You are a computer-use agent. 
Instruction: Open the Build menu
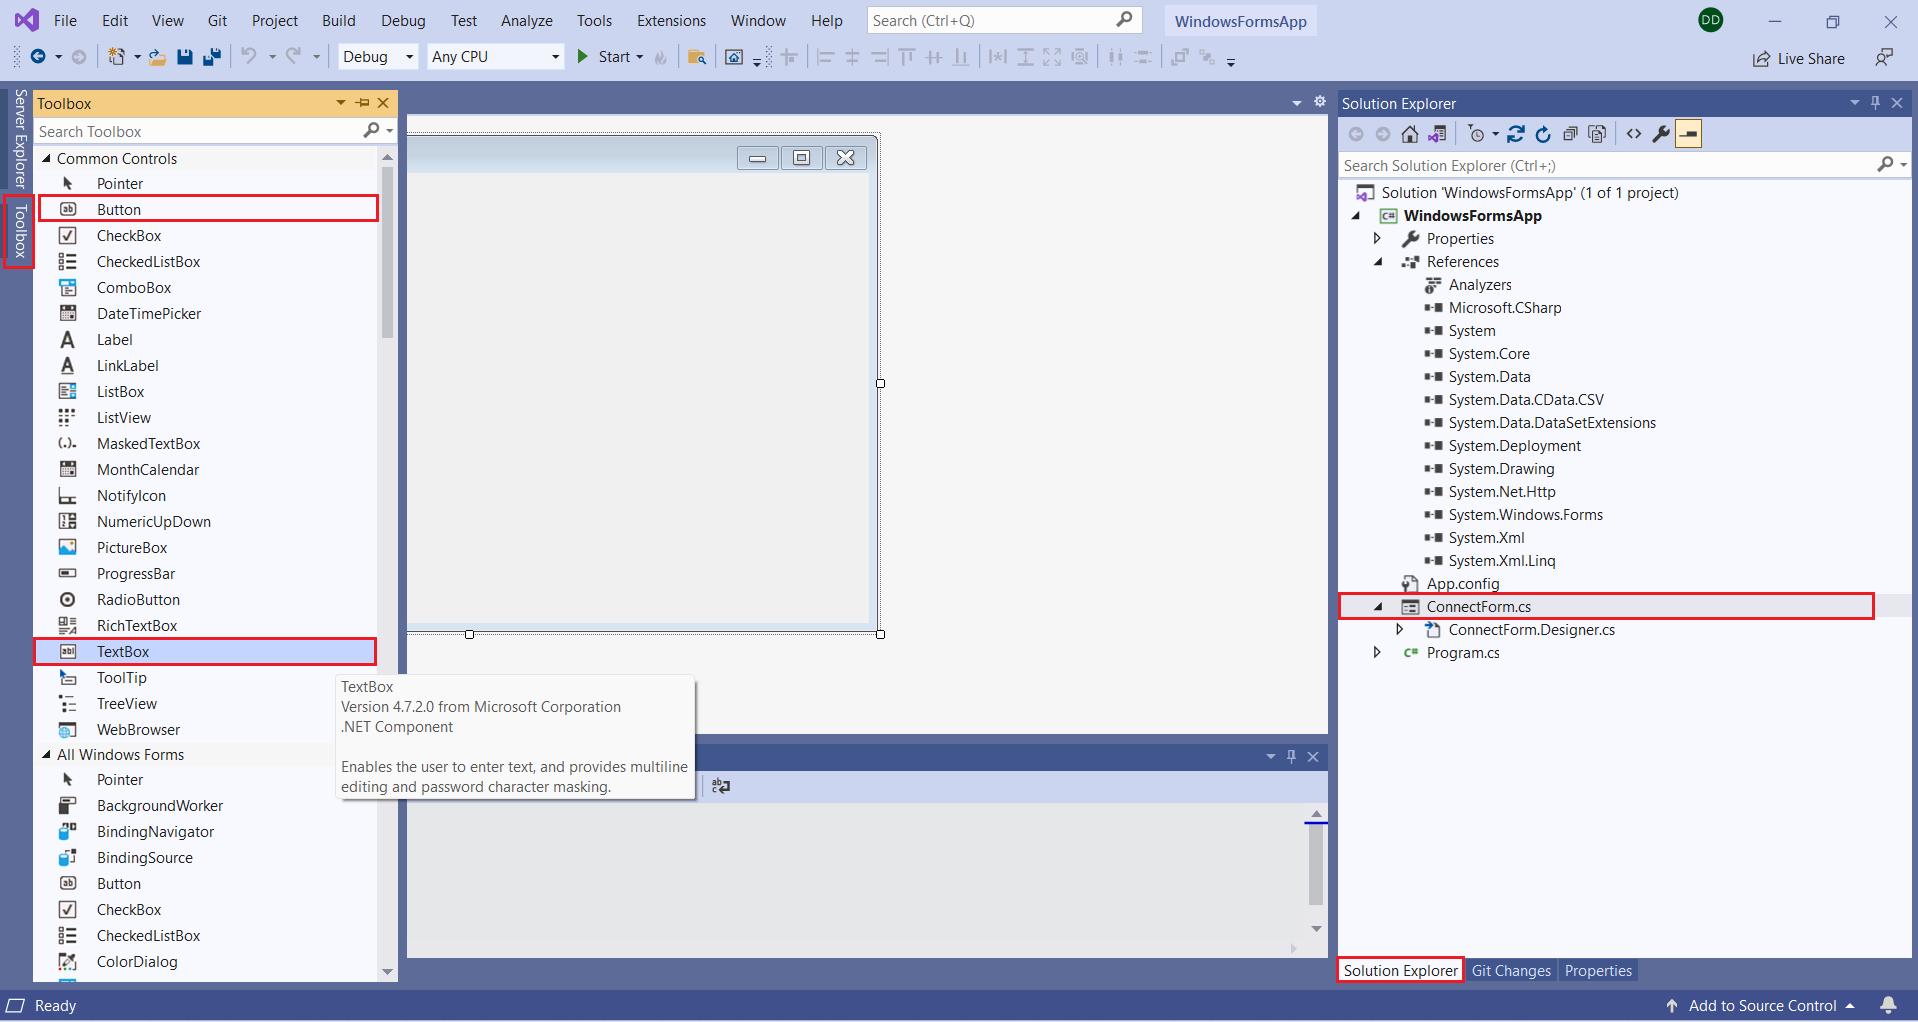tap(338, 20)
